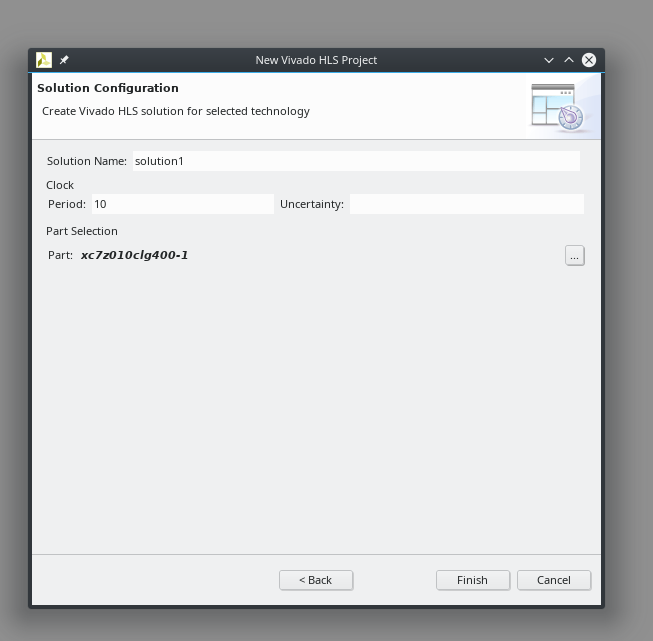Open part selection with the ellipsis button

575,255
